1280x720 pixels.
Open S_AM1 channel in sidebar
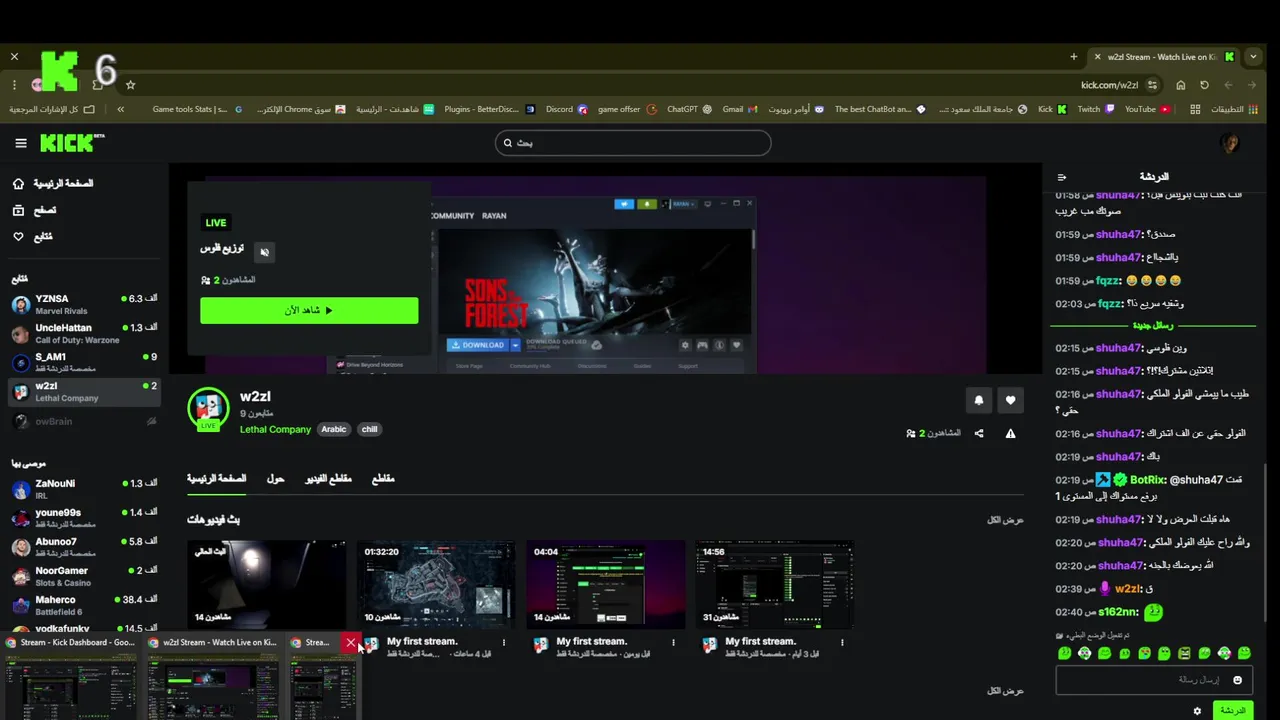click(84, 362)
